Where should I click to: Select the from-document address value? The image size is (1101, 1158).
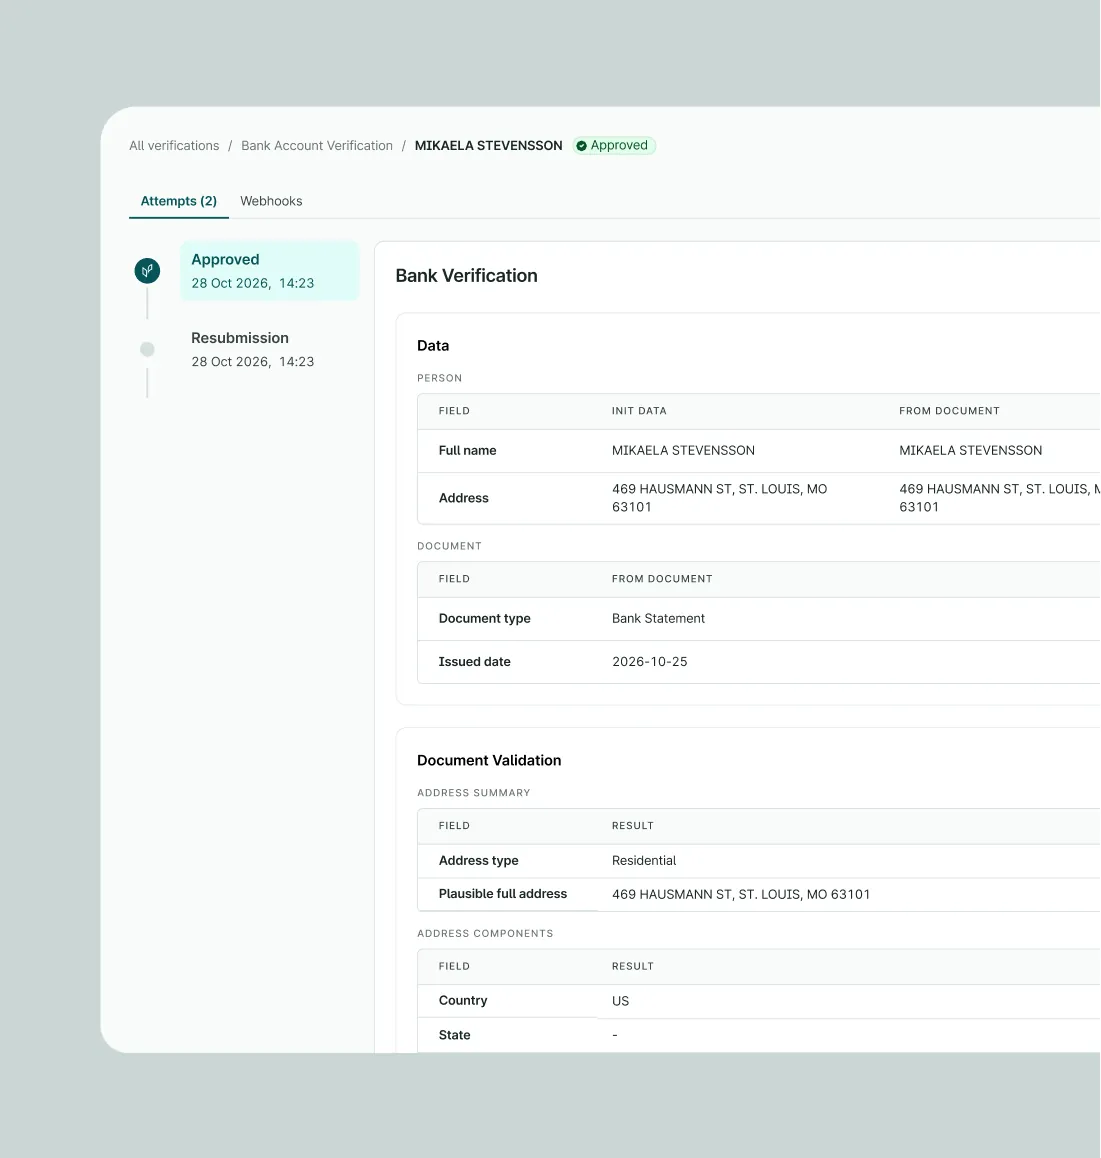1000,498
